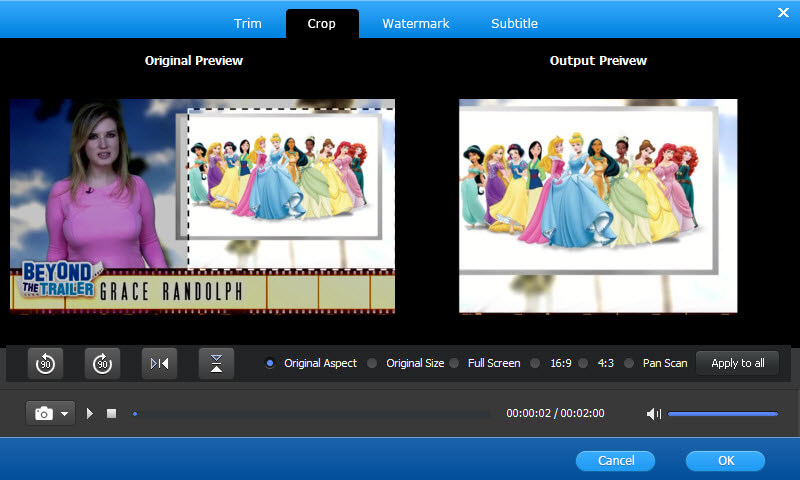Screen dimensions: 800x480
Task: Confirm changes with OK button
Action: 726,461
